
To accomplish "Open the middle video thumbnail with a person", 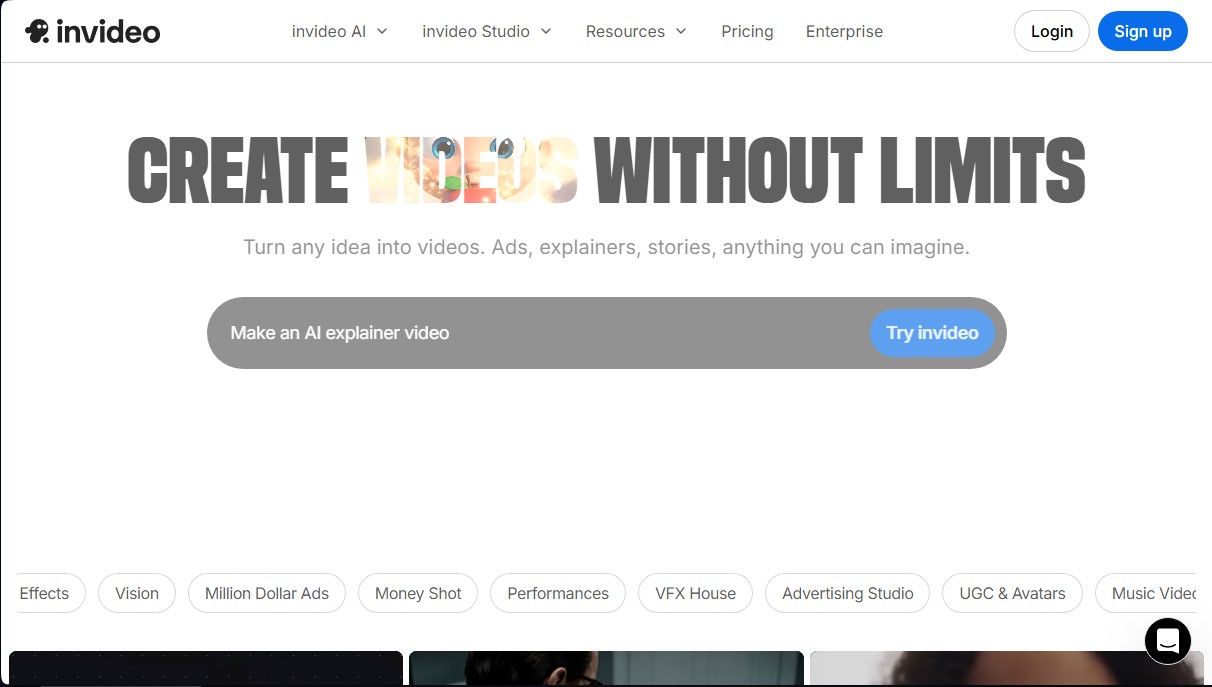I will tap(606, 668).
